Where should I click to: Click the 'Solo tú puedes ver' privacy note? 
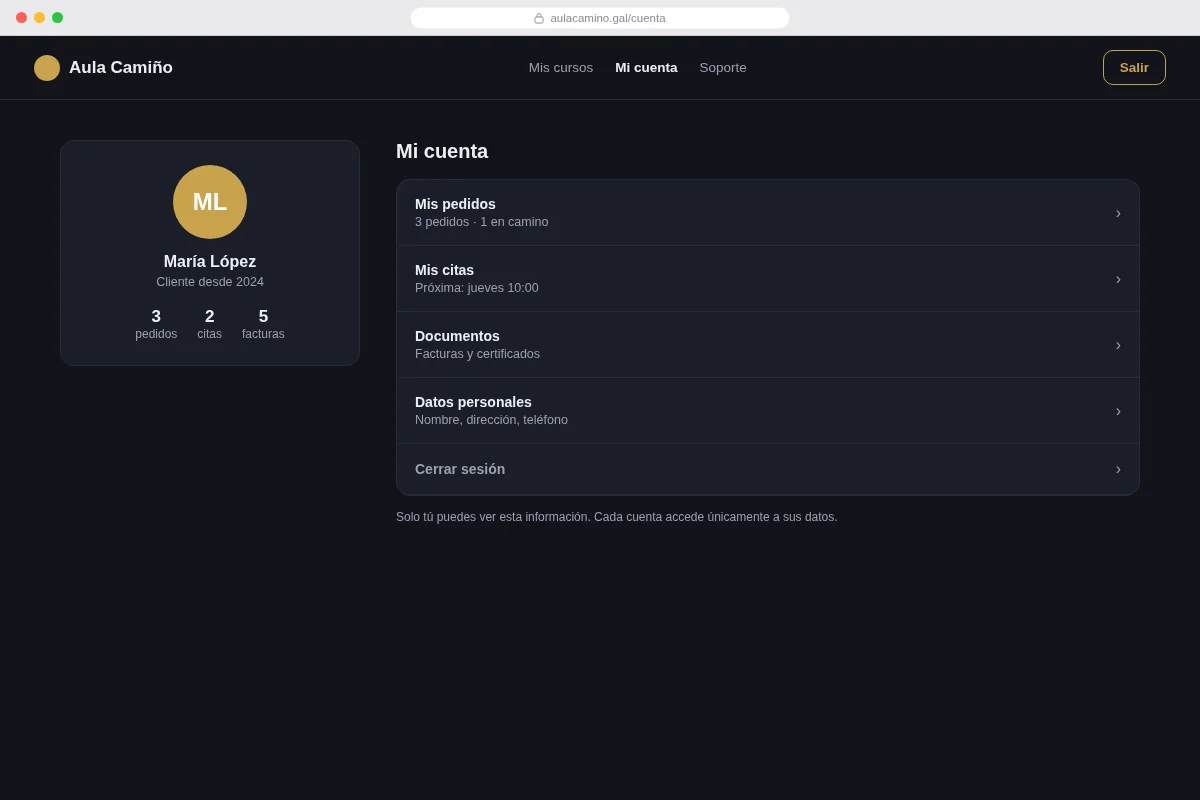pyautogui.click(x=616, y=517)
